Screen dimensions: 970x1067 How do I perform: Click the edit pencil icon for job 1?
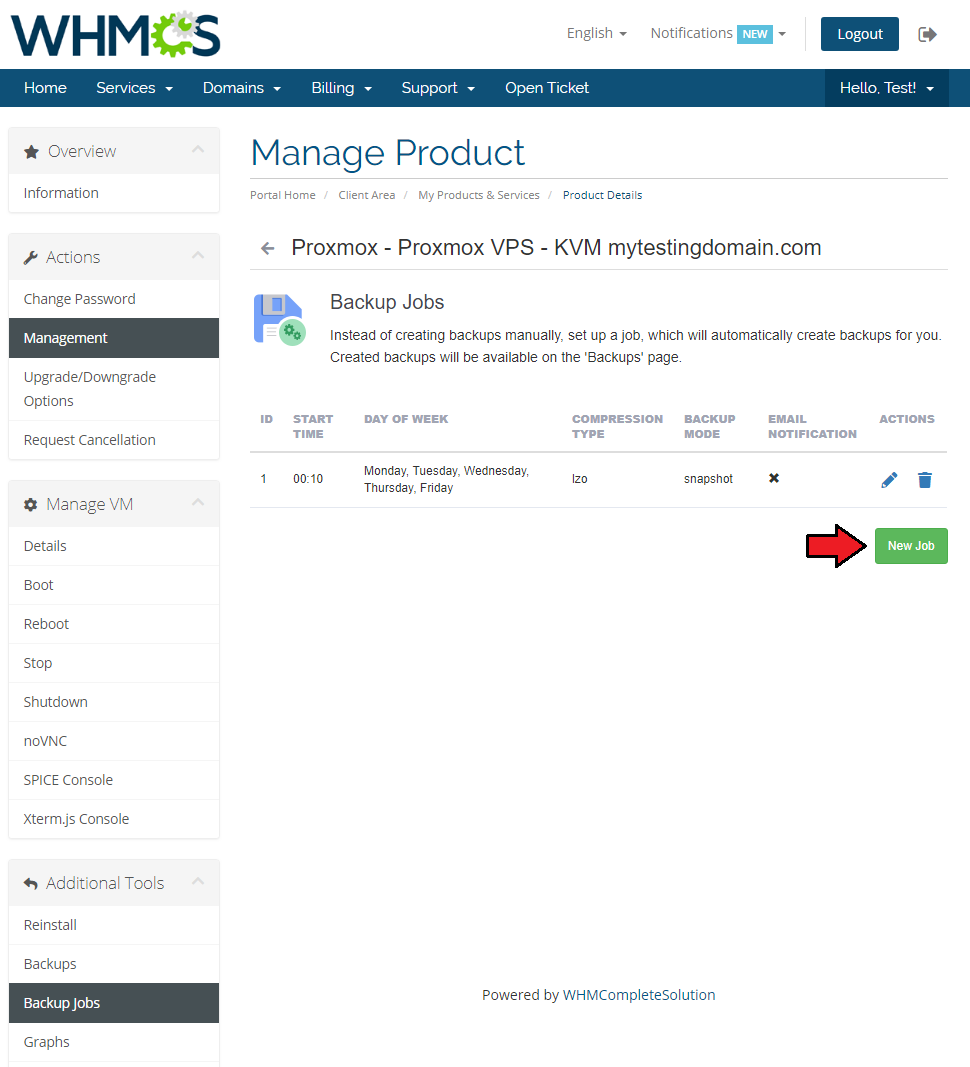click(889, 480)
